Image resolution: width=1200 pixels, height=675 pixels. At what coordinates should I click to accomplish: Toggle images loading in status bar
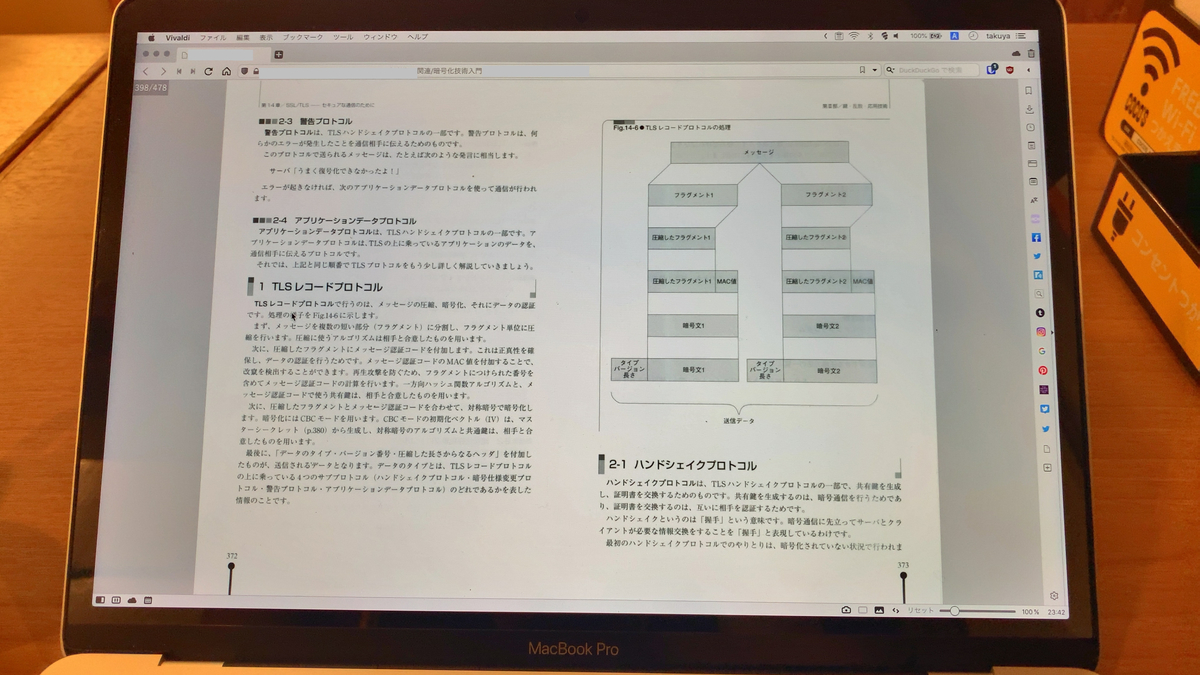coord(879,610)
